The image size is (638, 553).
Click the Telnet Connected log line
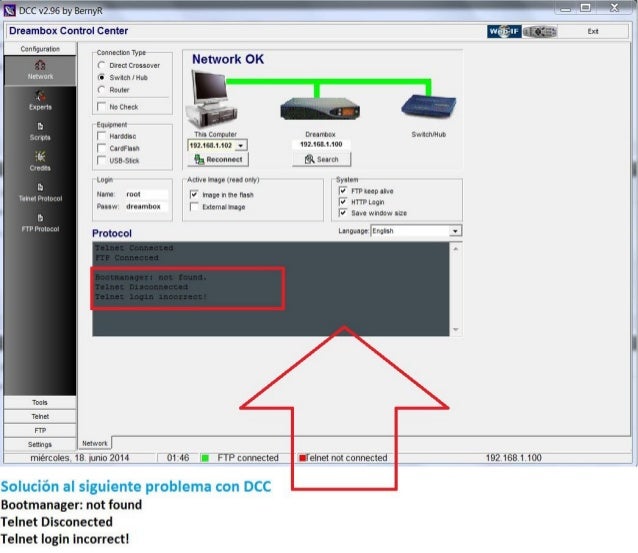click(134, 248)
